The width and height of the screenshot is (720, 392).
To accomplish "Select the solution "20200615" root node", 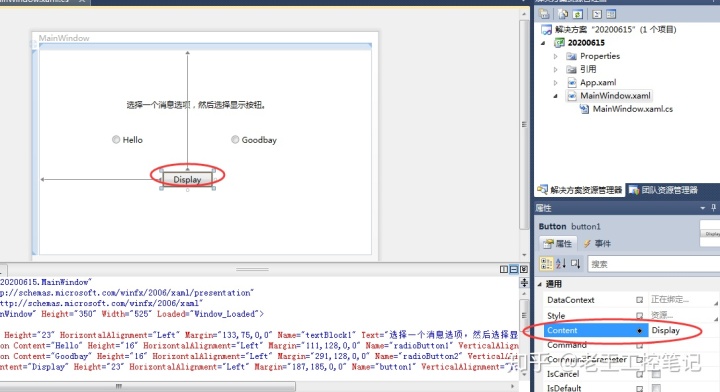I will (x=609, y=29).
